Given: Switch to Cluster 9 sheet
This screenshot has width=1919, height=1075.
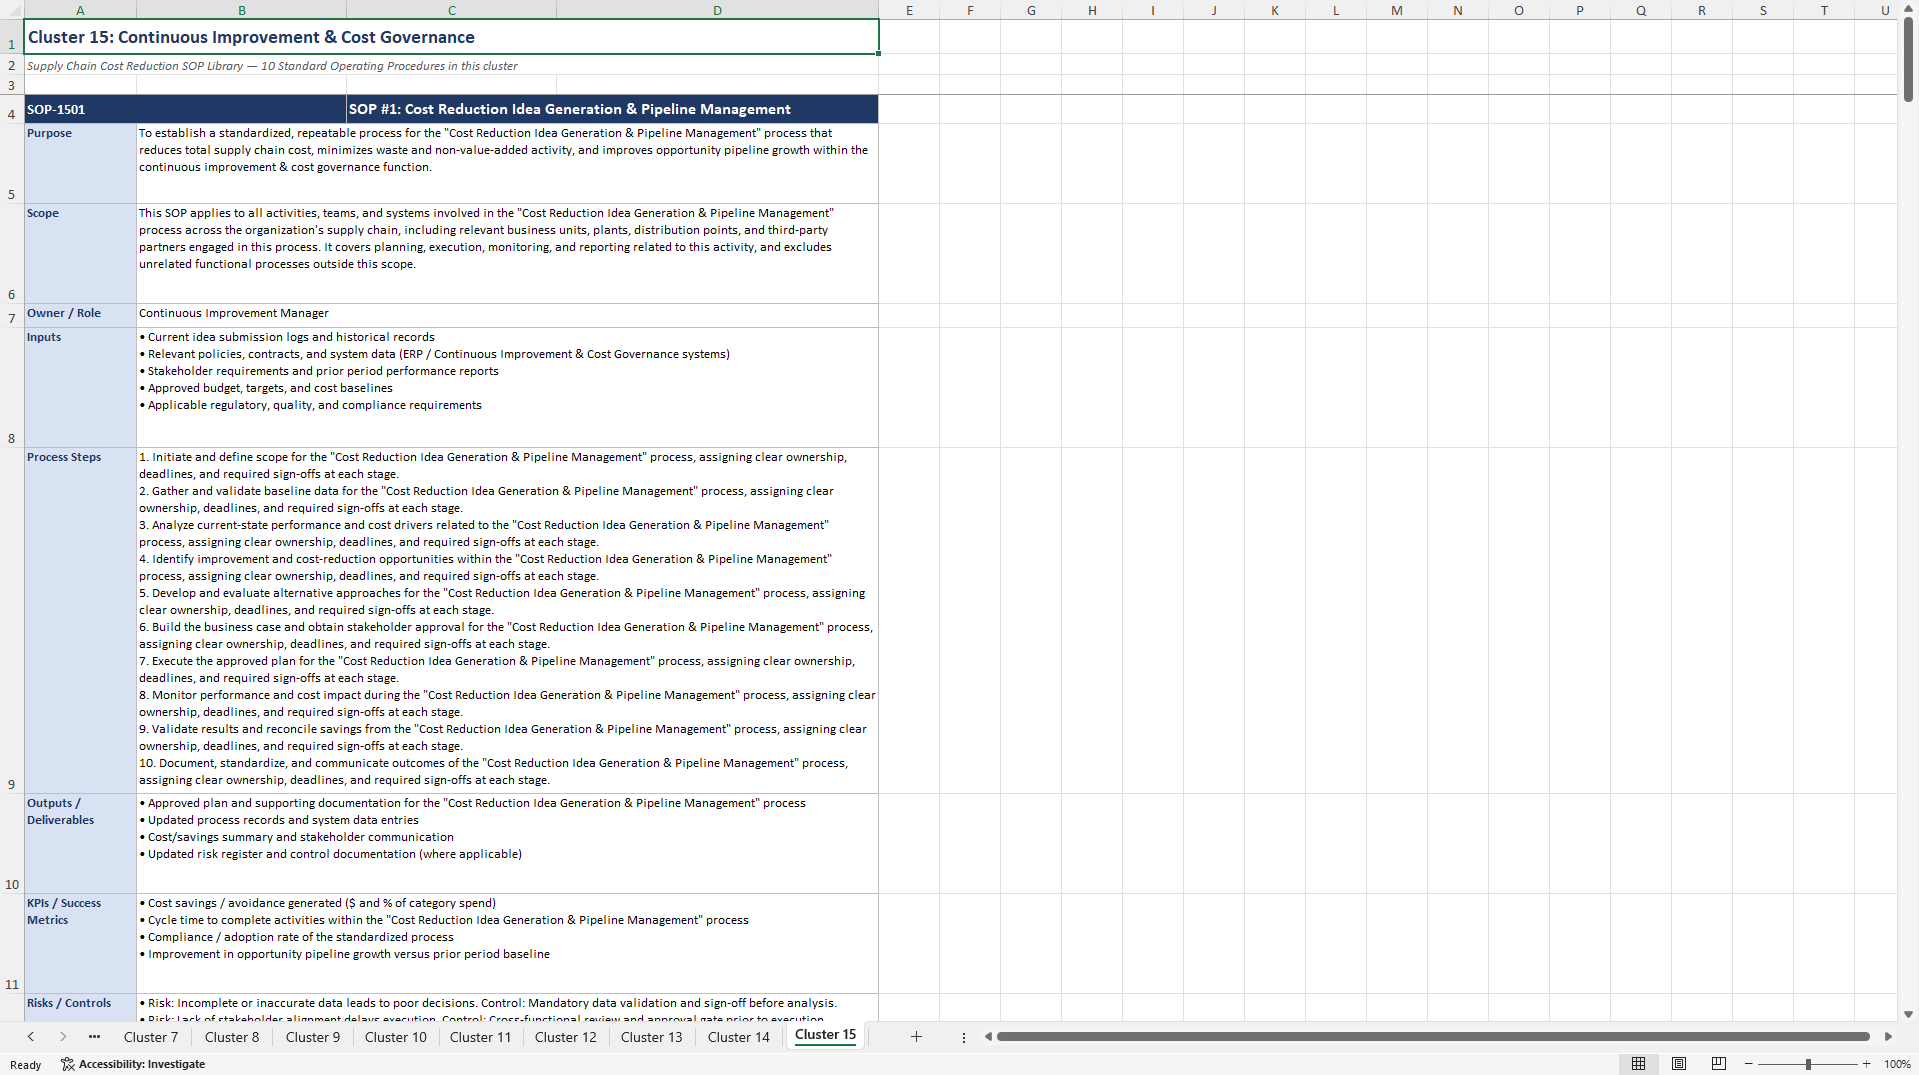Looking at the screenshot, I should point(313,1037).
